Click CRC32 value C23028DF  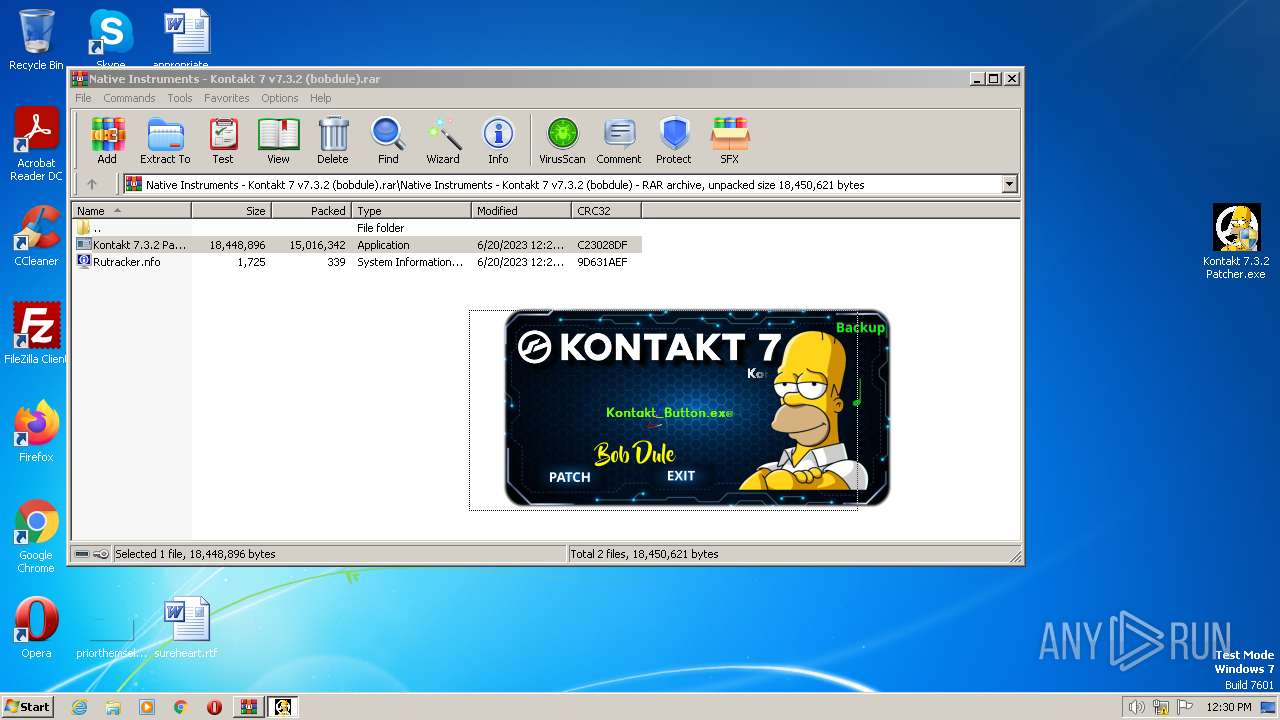click(602, 245)
